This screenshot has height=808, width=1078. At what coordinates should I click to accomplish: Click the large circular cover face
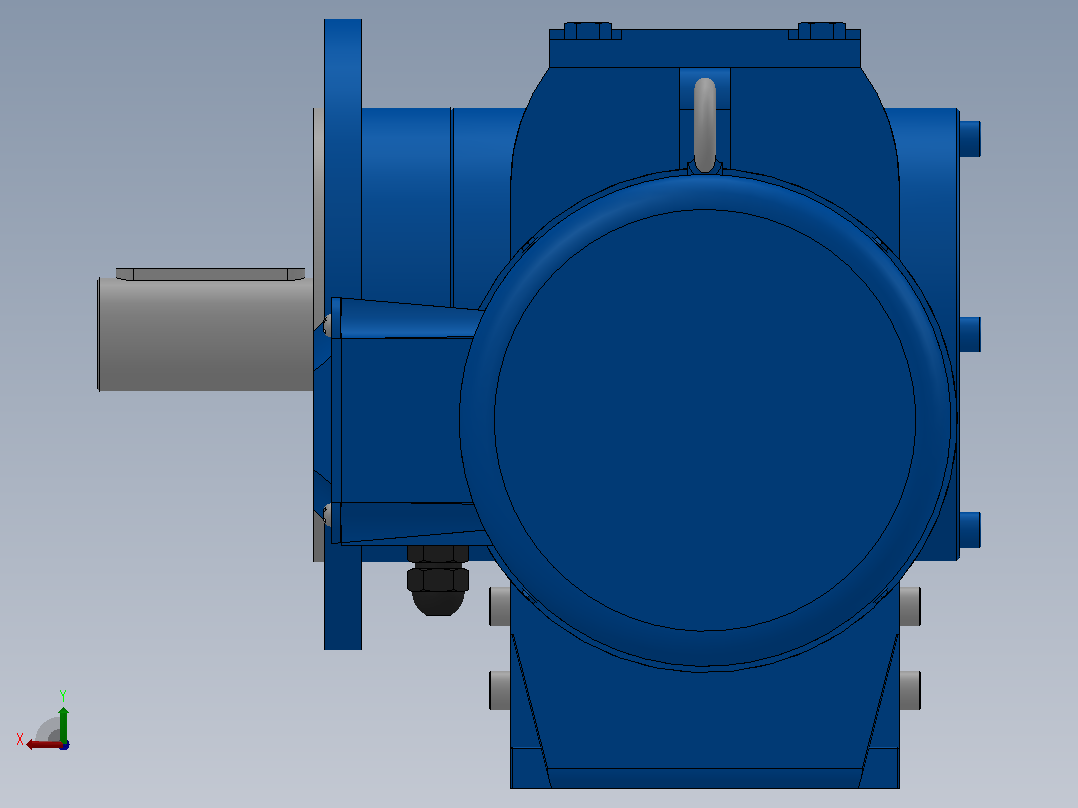click(705, 419)
